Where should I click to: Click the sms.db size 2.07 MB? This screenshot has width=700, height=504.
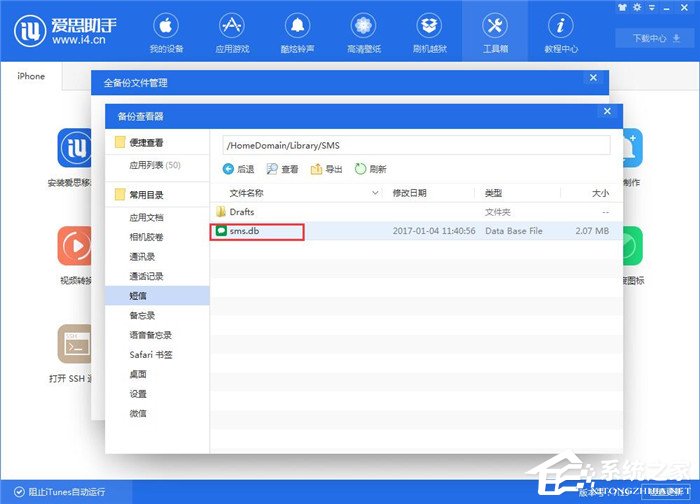click(592, 231)
